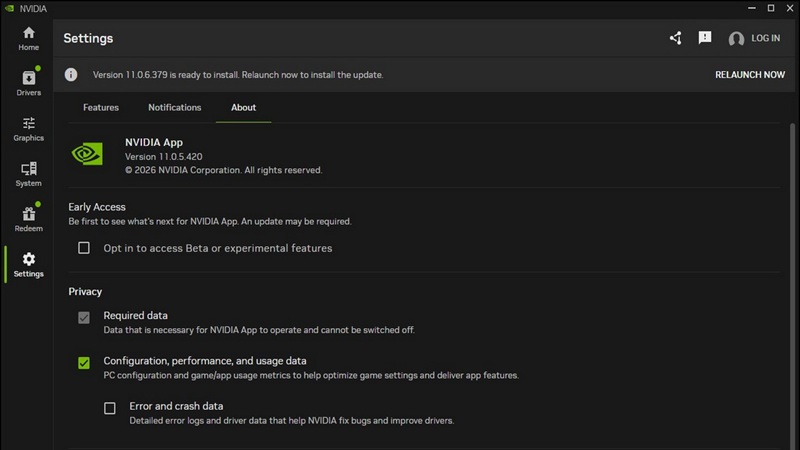
Task: Uncheck Configuration, performance, and usage data
Action: pos(84,362)
